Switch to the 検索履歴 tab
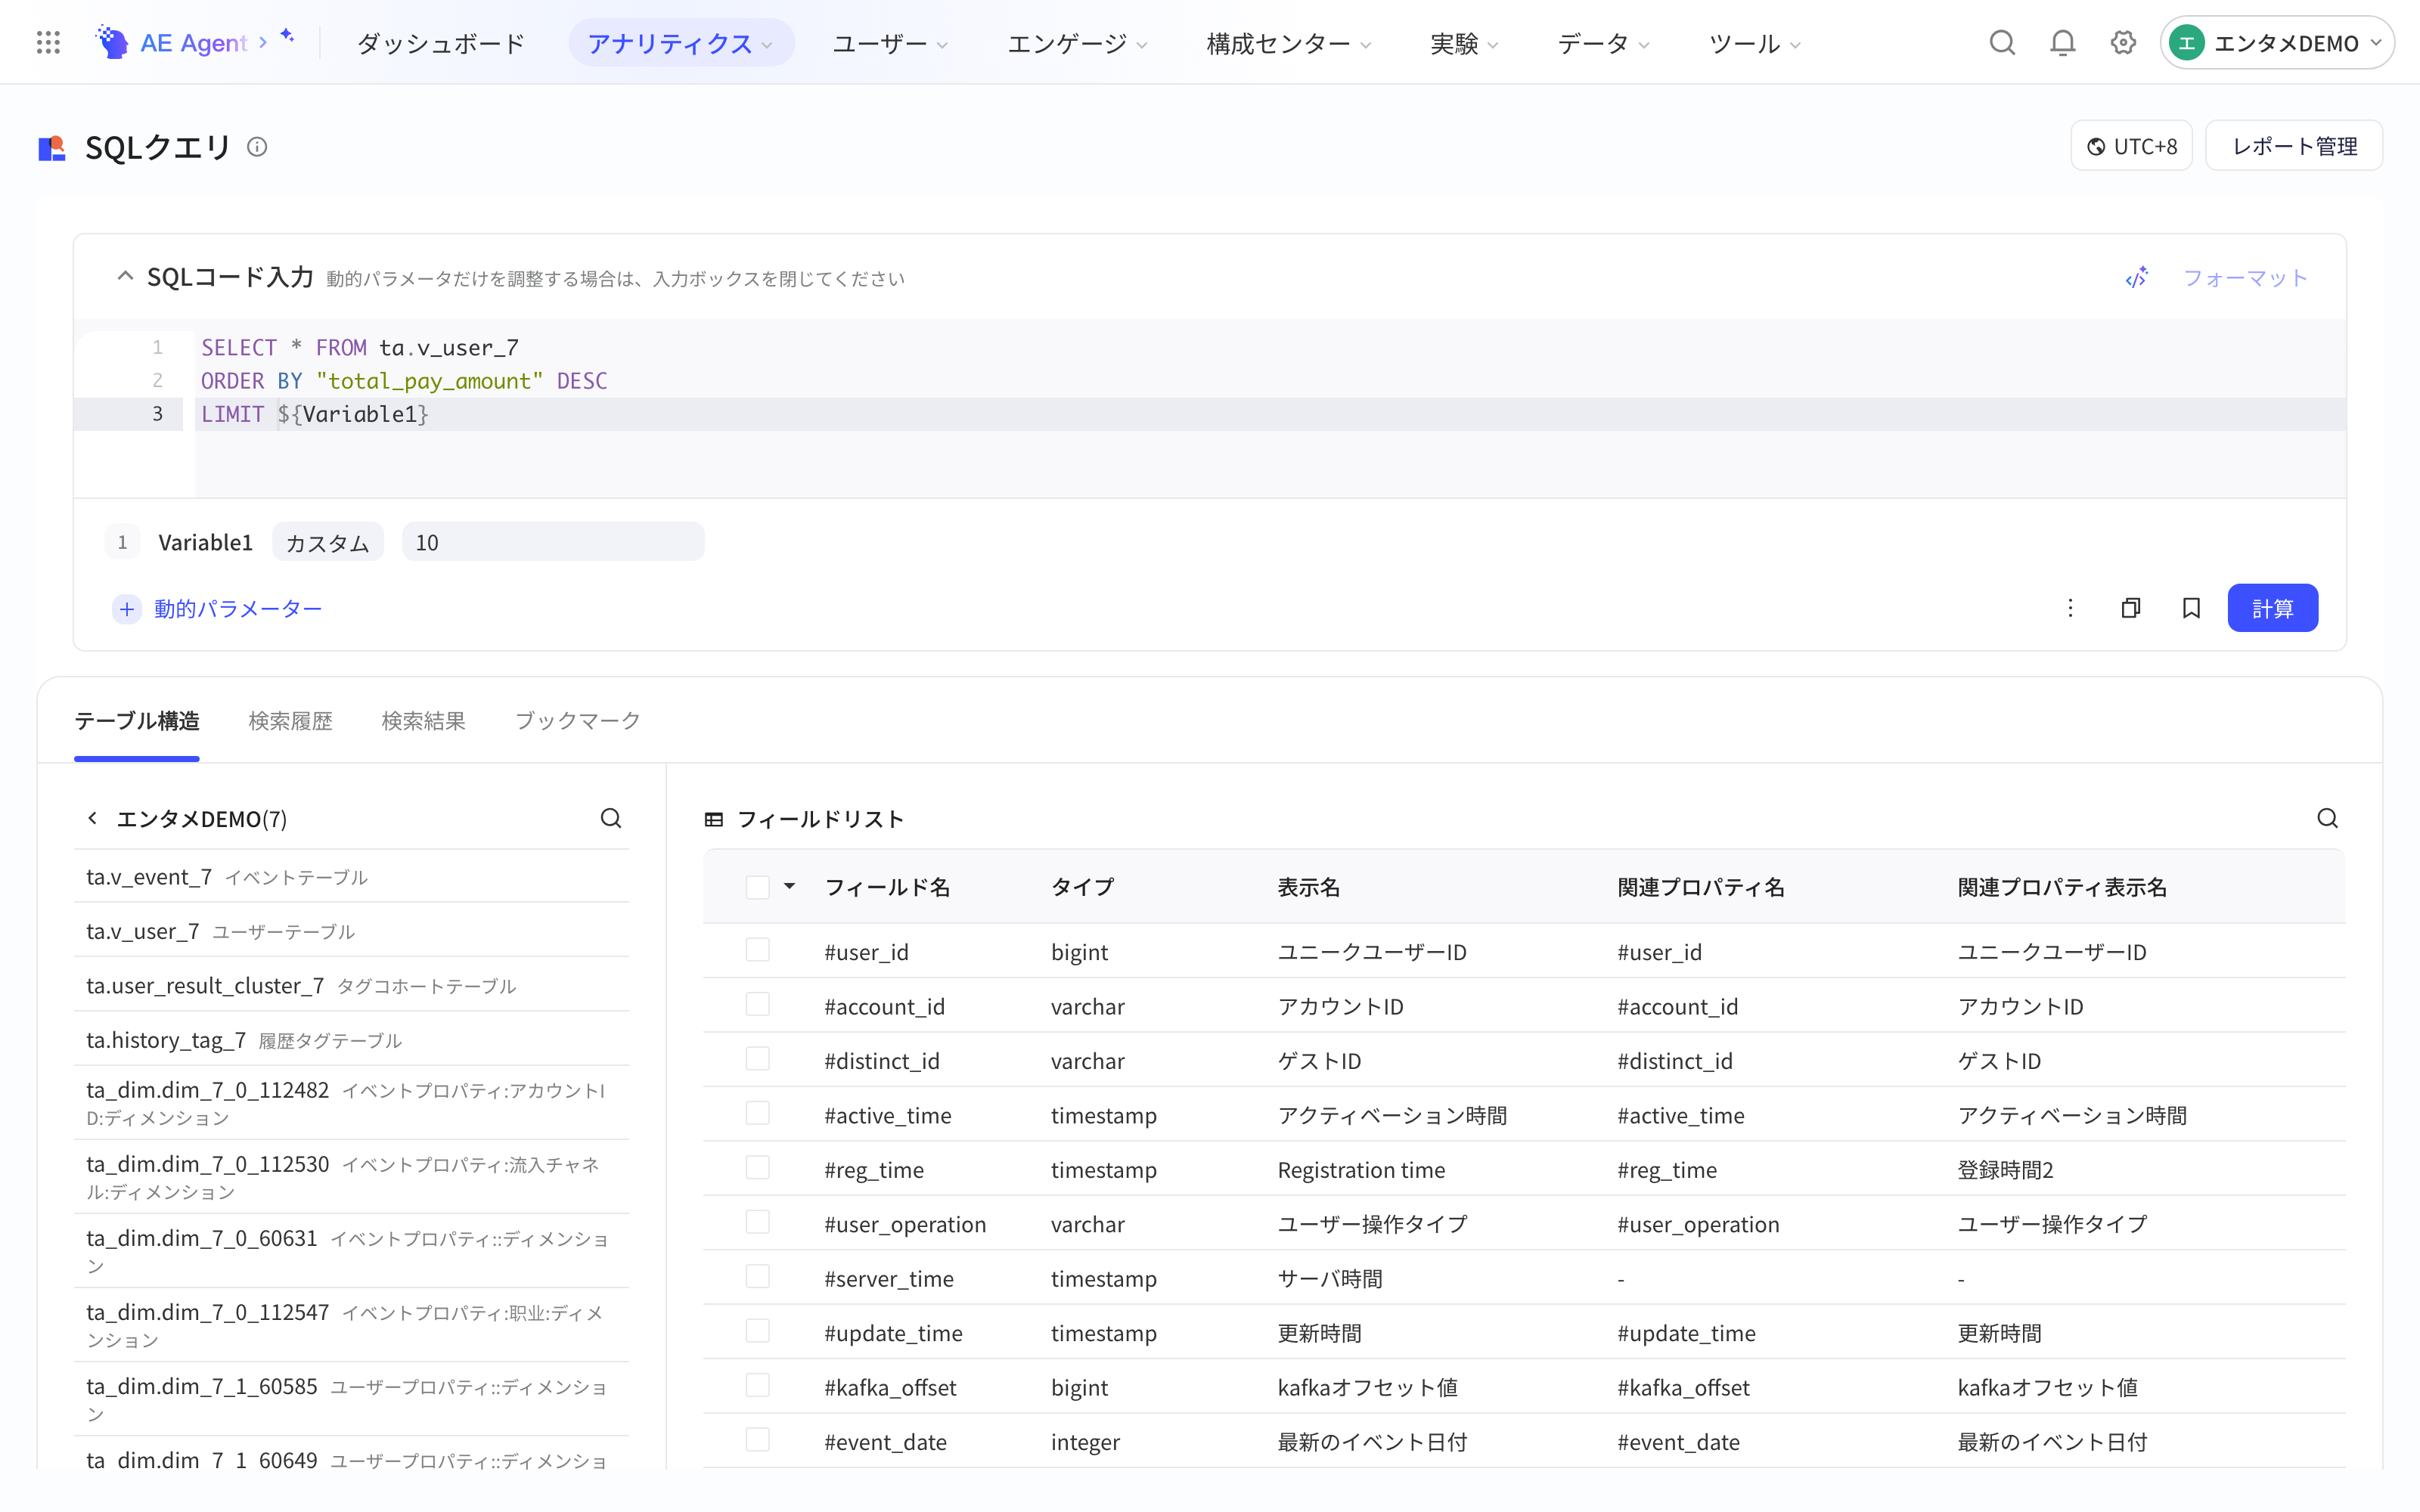 (x=290, y=721)
